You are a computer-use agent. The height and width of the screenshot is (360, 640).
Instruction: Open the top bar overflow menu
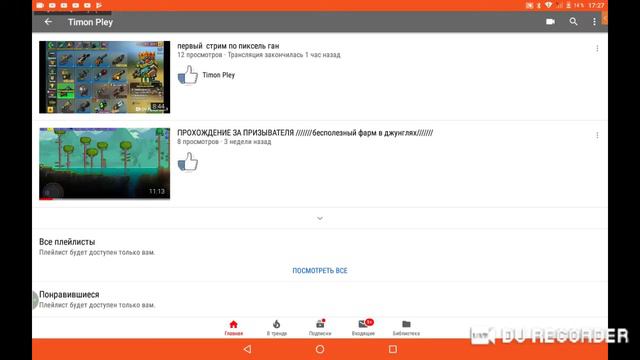pos(594,22)
